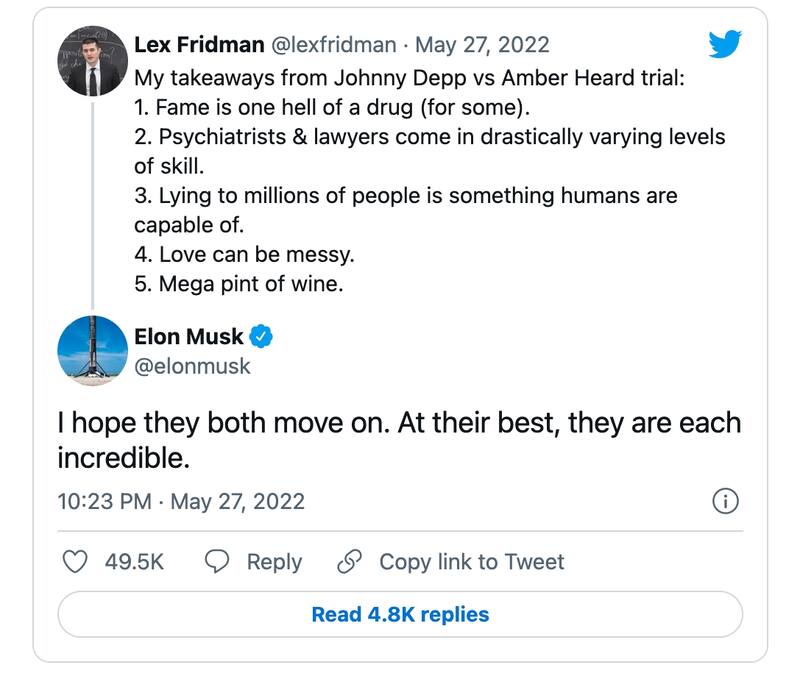Screen dimensions: 800x690
Task: Click the May 27, 2022 date beside @lexfridman
Action: tap(482, 45)
